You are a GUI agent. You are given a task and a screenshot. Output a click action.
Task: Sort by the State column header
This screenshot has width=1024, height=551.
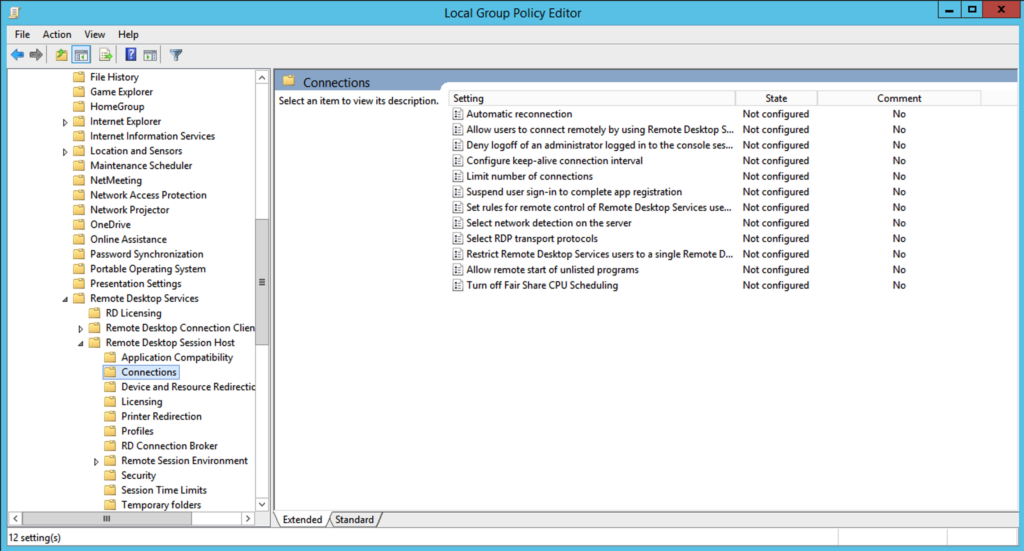click(776, 98)
